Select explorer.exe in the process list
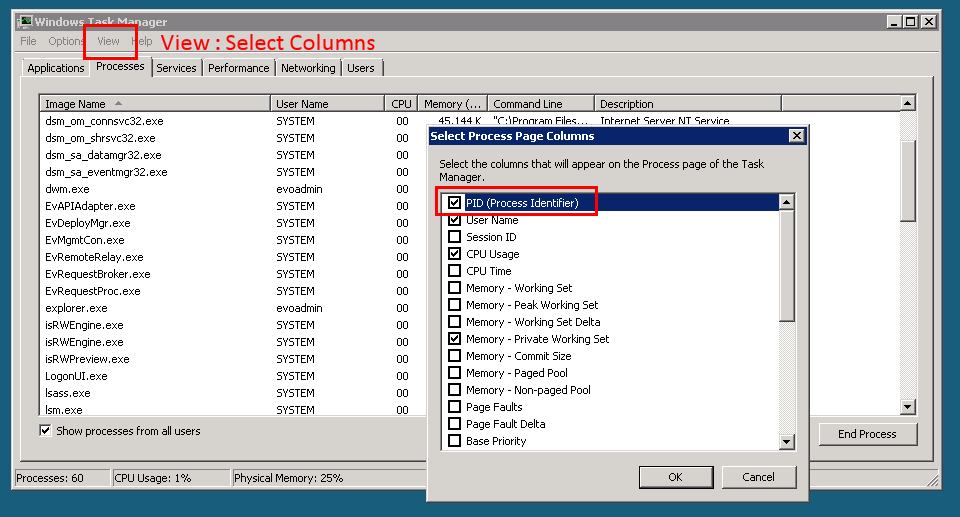Image resolution: width=960 pixels, height=517 pixels. 76,308
